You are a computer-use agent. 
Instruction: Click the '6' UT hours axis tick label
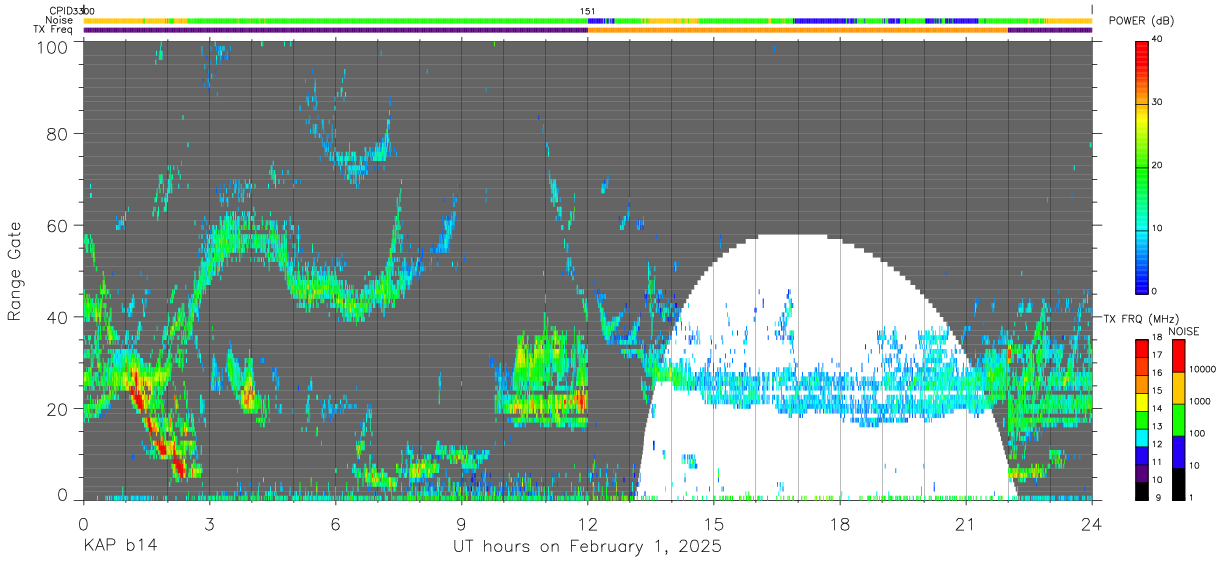335,523
